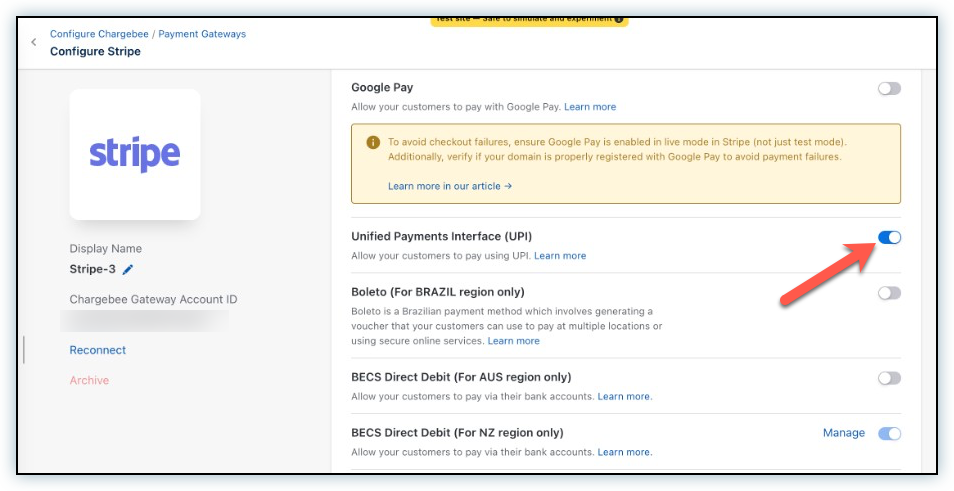Enable BECS Direct Debit AUS toggle
The width and height of the screenshot is (954, 491).
click(x=889, y=378)
